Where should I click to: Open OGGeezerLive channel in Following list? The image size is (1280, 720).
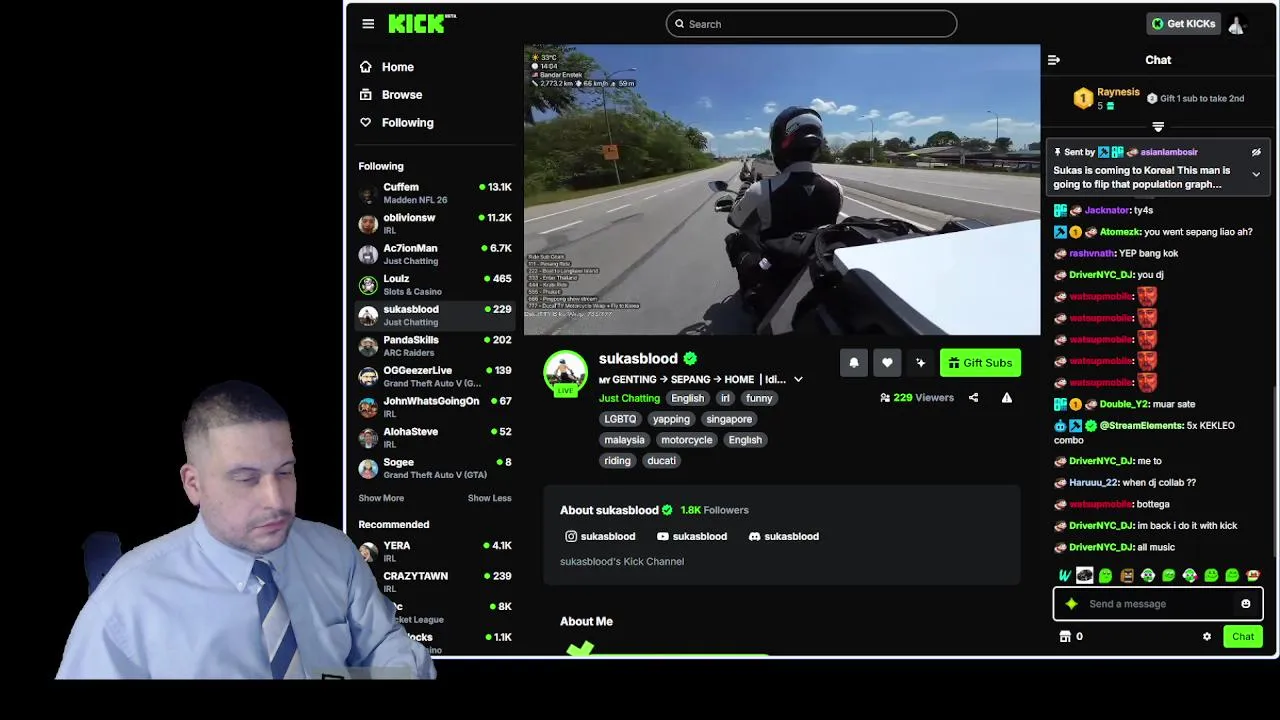pos(435,377)
